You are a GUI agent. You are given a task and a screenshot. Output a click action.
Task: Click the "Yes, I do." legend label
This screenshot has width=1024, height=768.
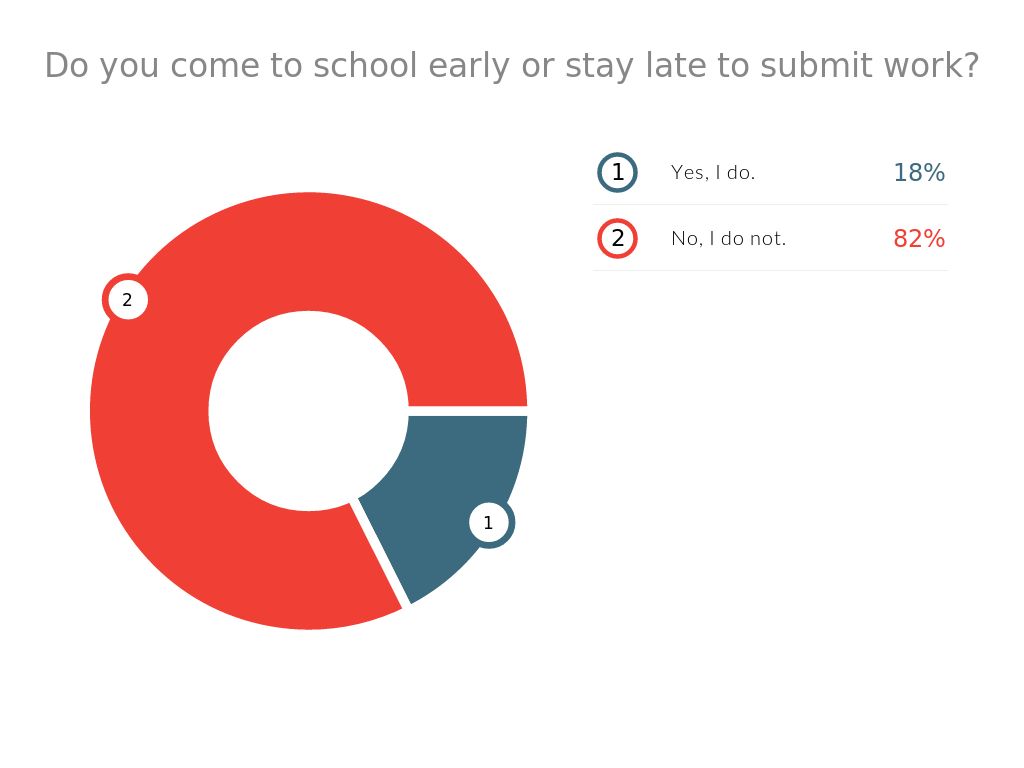(713, 173)
